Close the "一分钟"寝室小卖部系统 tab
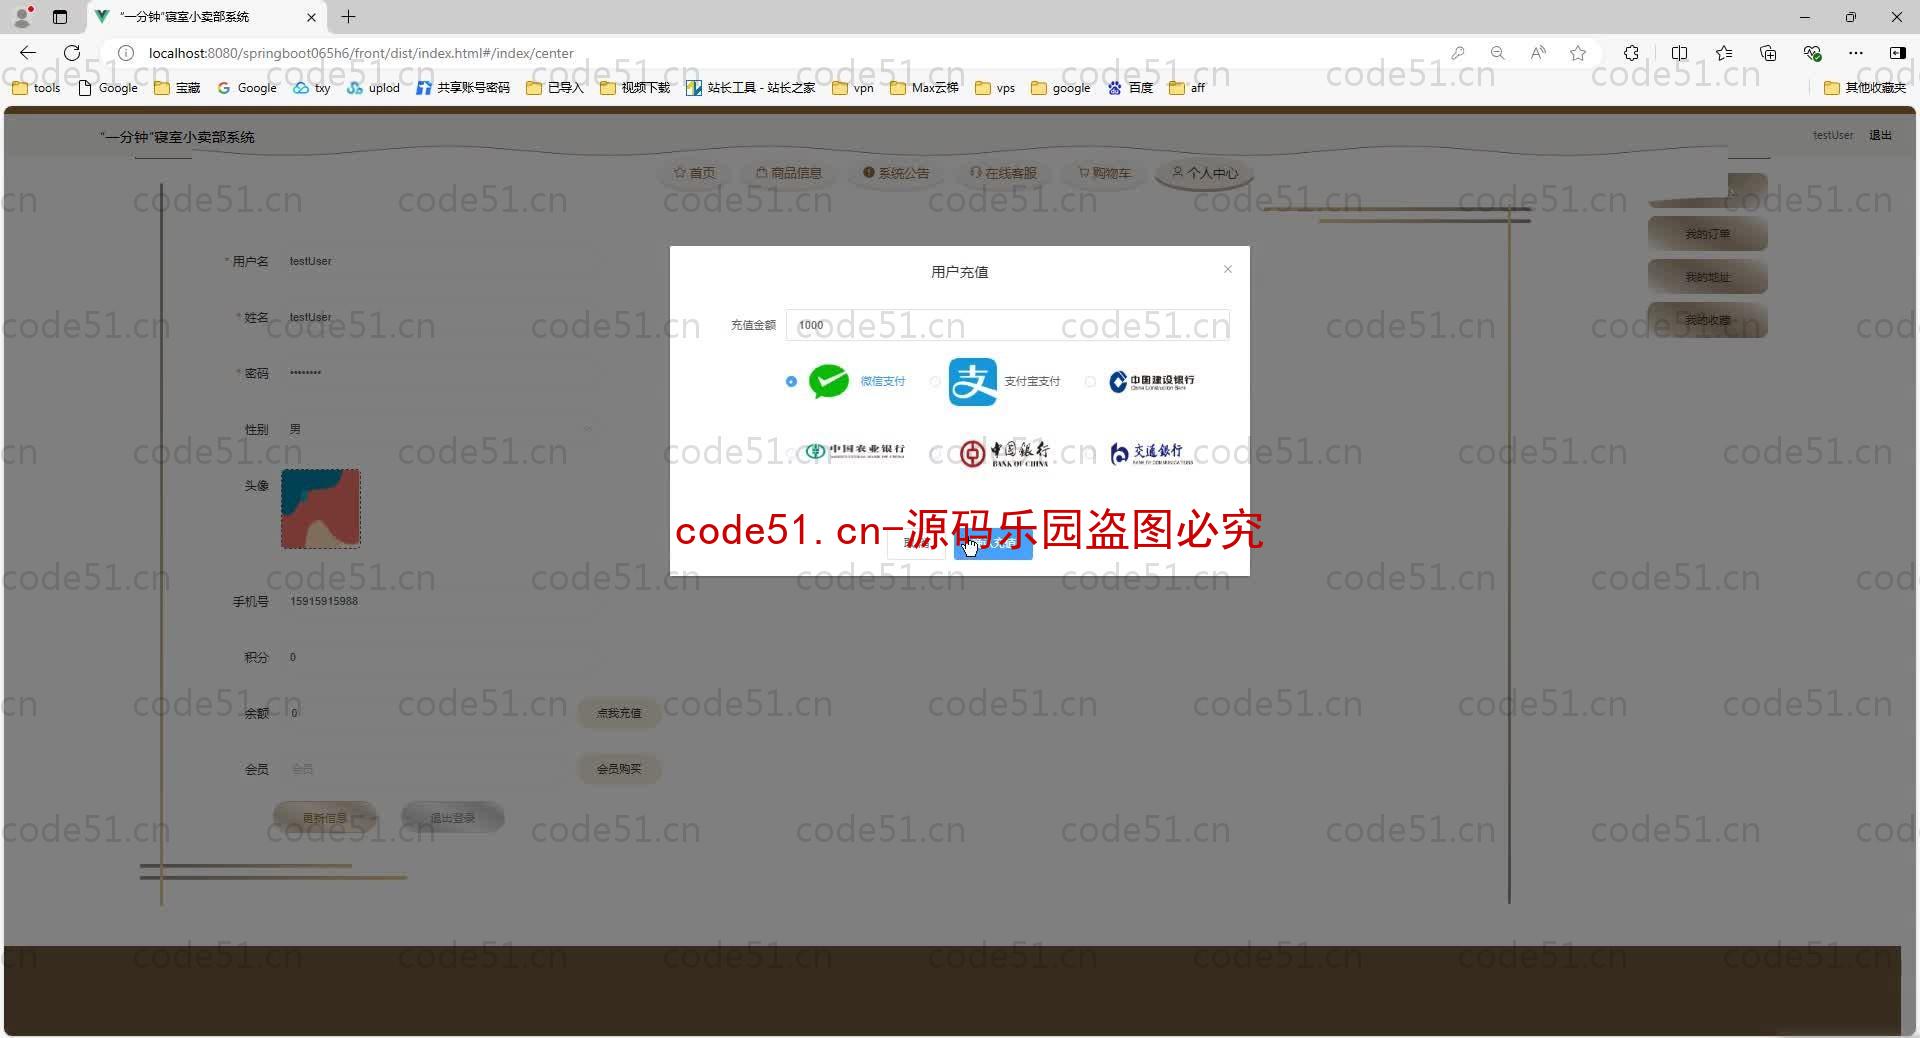This screenshot has height=1038, width=1920. pyautogui.click(x=311, y=17)
